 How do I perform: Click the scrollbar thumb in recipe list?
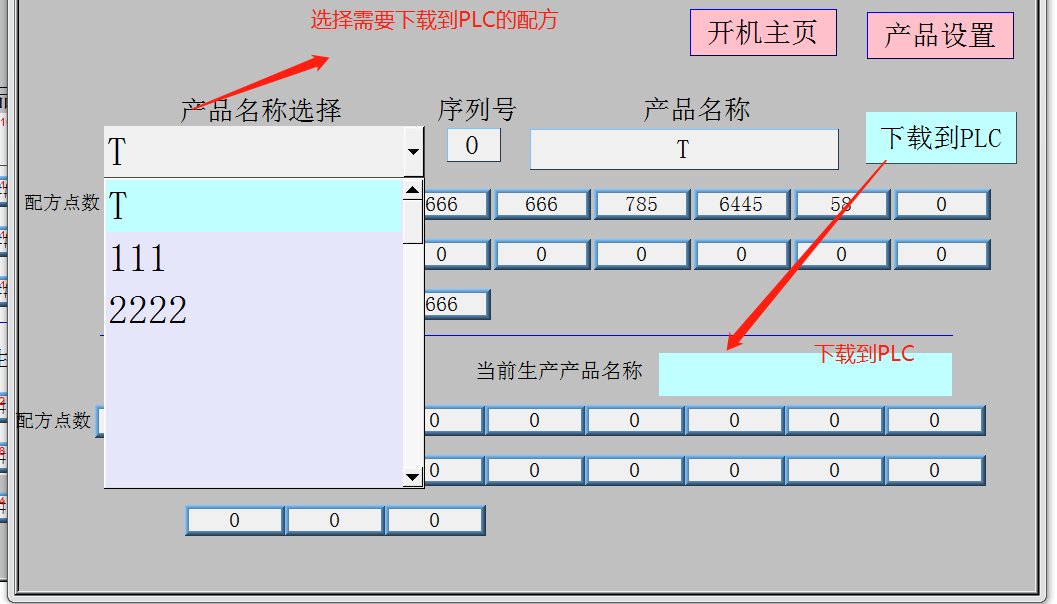coord(412,221)
